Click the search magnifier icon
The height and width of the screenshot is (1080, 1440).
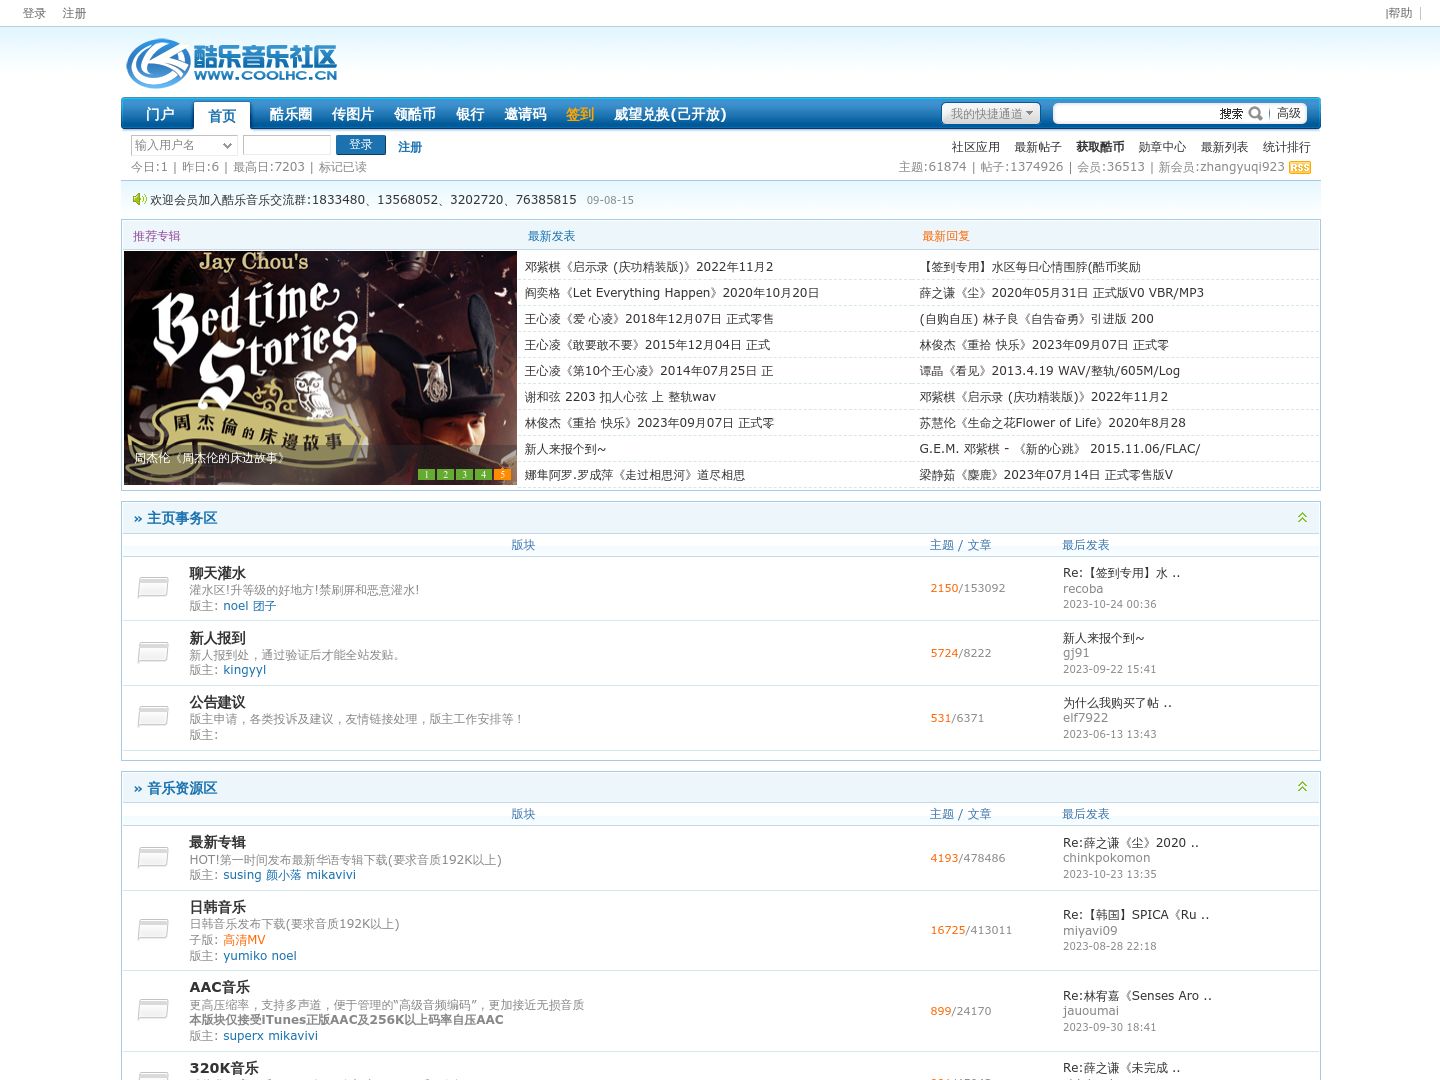point(1256,113)
